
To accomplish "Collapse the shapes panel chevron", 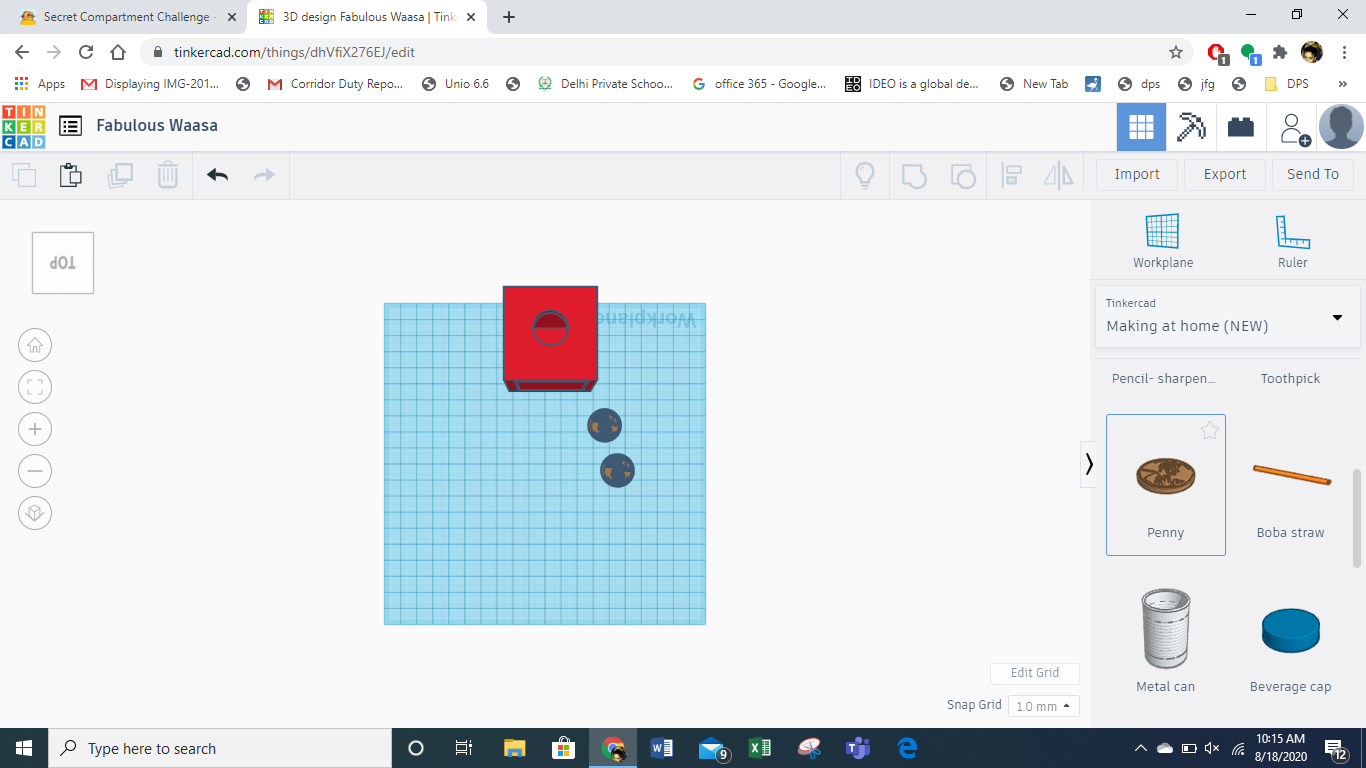I will [x=1089, y=464].
